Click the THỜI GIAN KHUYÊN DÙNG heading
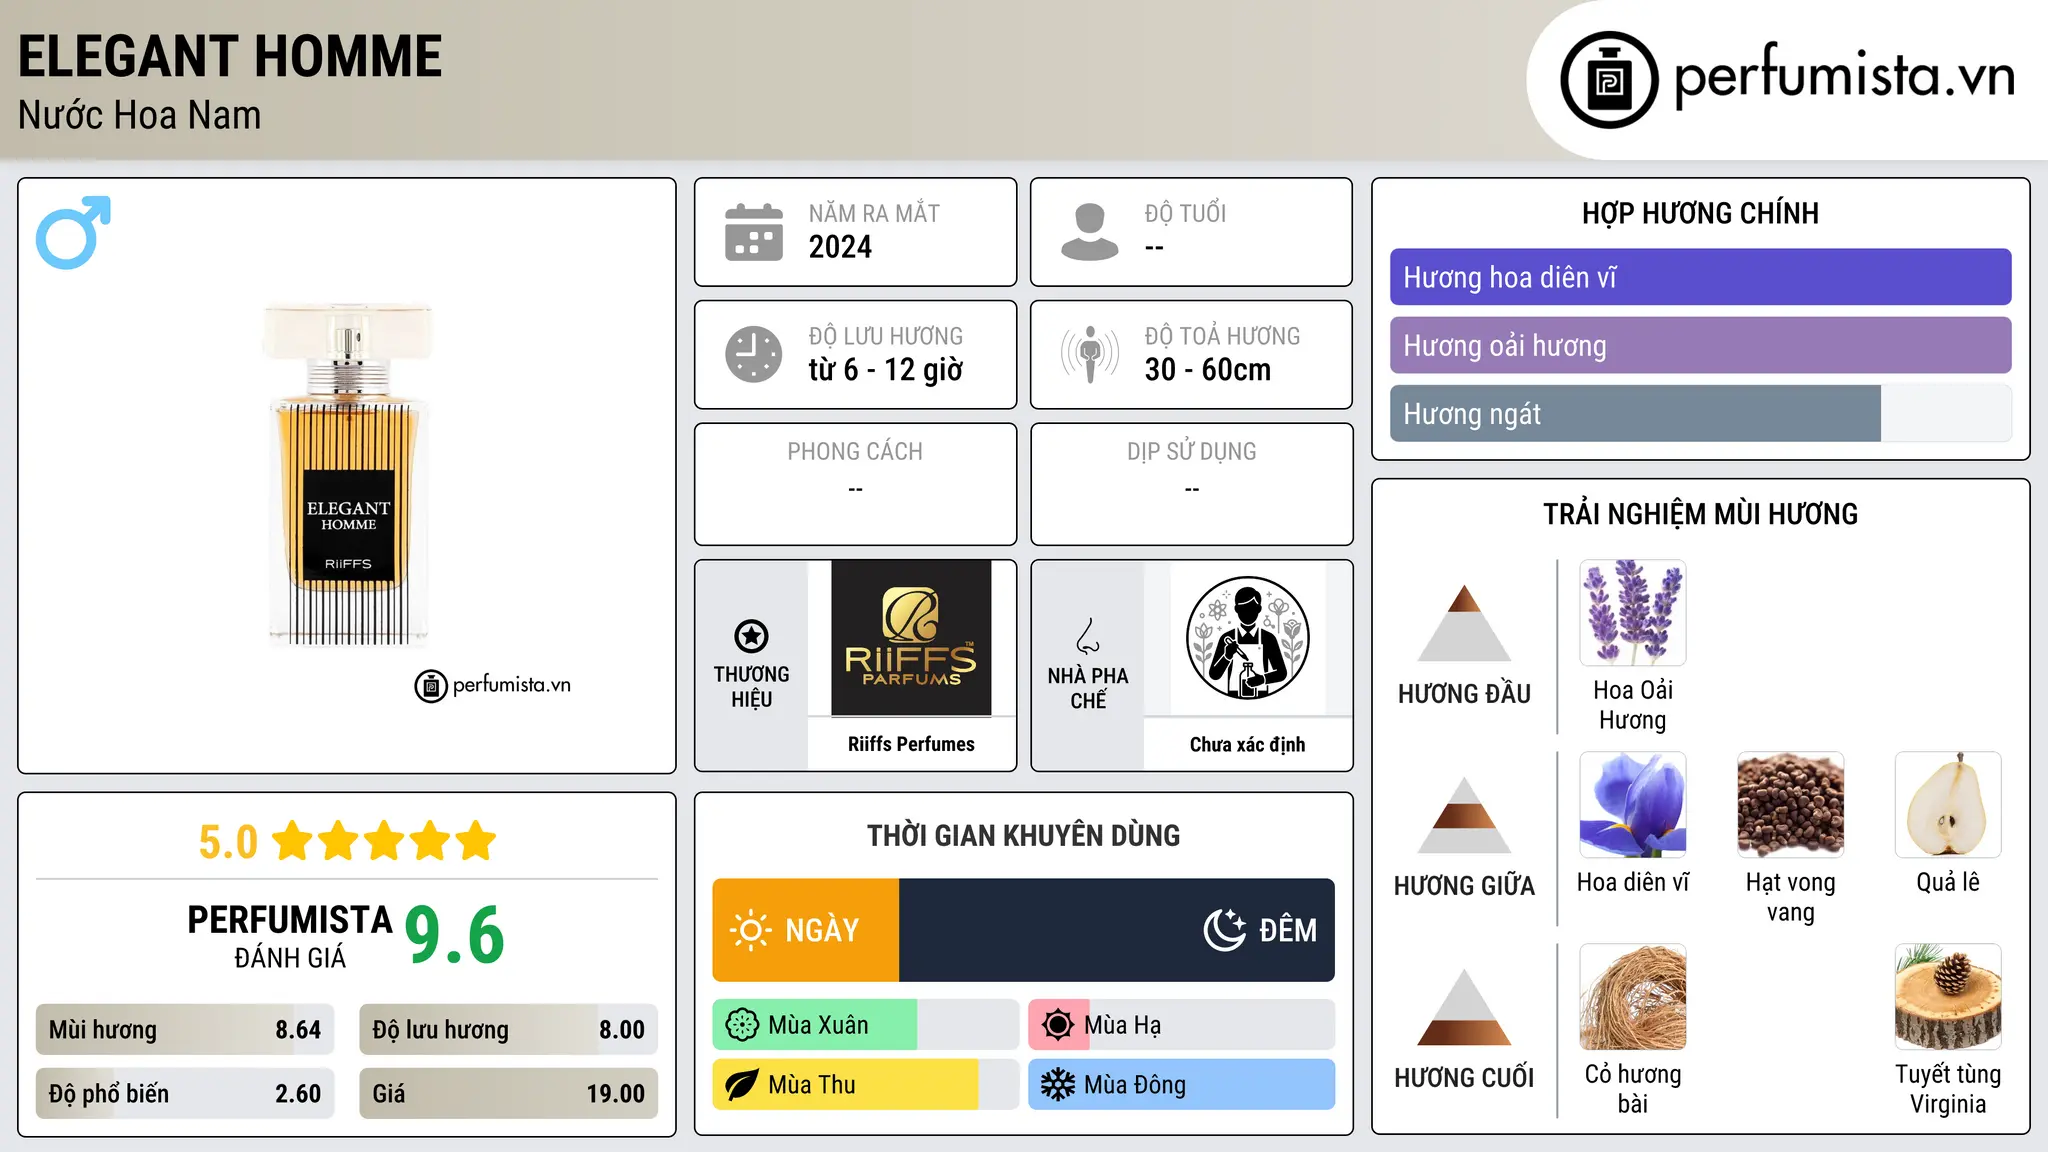The image size is (2048, 1152). point(1024,835)
